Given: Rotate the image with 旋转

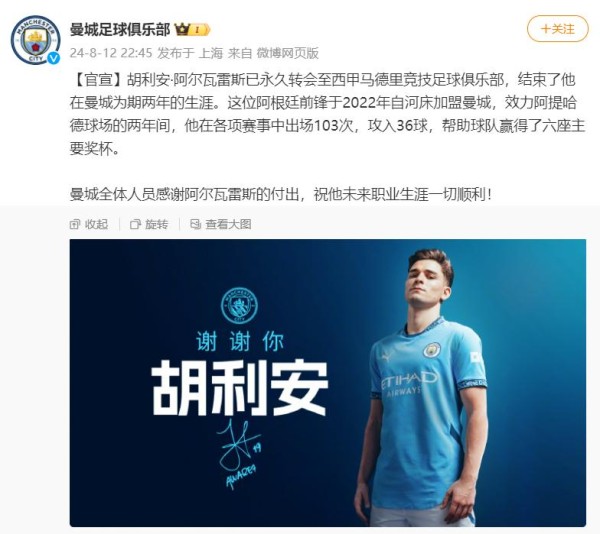Looking at the screenshot, I should (x=149, y=224).
